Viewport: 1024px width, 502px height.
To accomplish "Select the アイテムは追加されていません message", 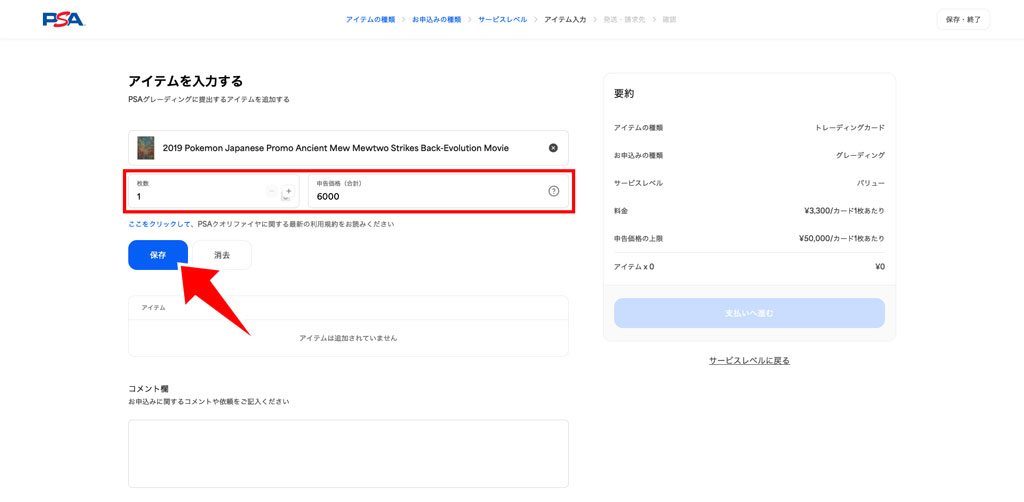I will 348,338.
